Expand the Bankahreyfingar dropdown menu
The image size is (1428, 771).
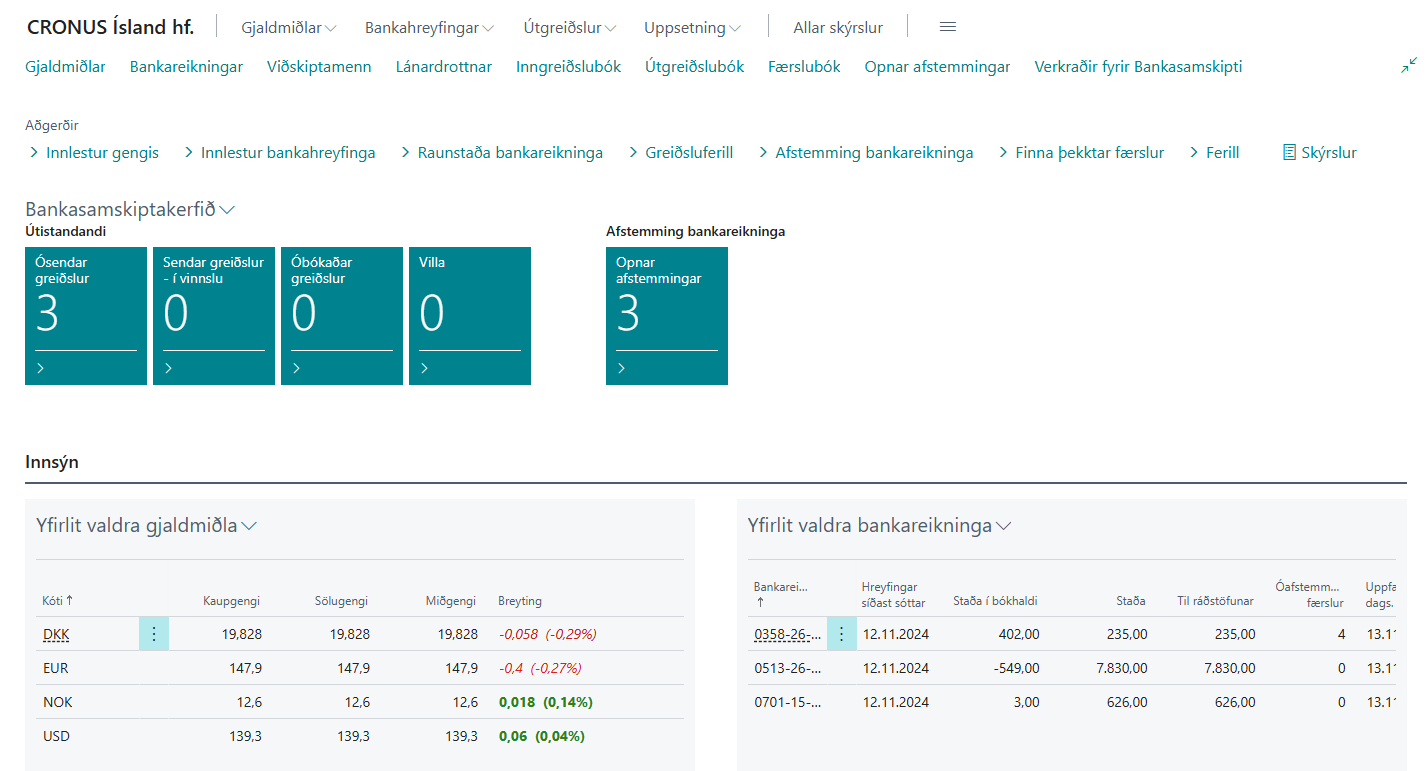click(429, 28)
